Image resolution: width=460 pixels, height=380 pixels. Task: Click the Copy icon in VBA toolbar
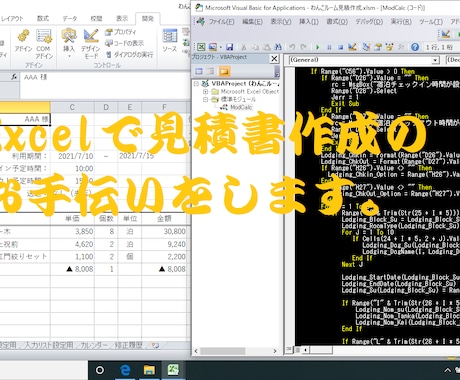(255, 47)
